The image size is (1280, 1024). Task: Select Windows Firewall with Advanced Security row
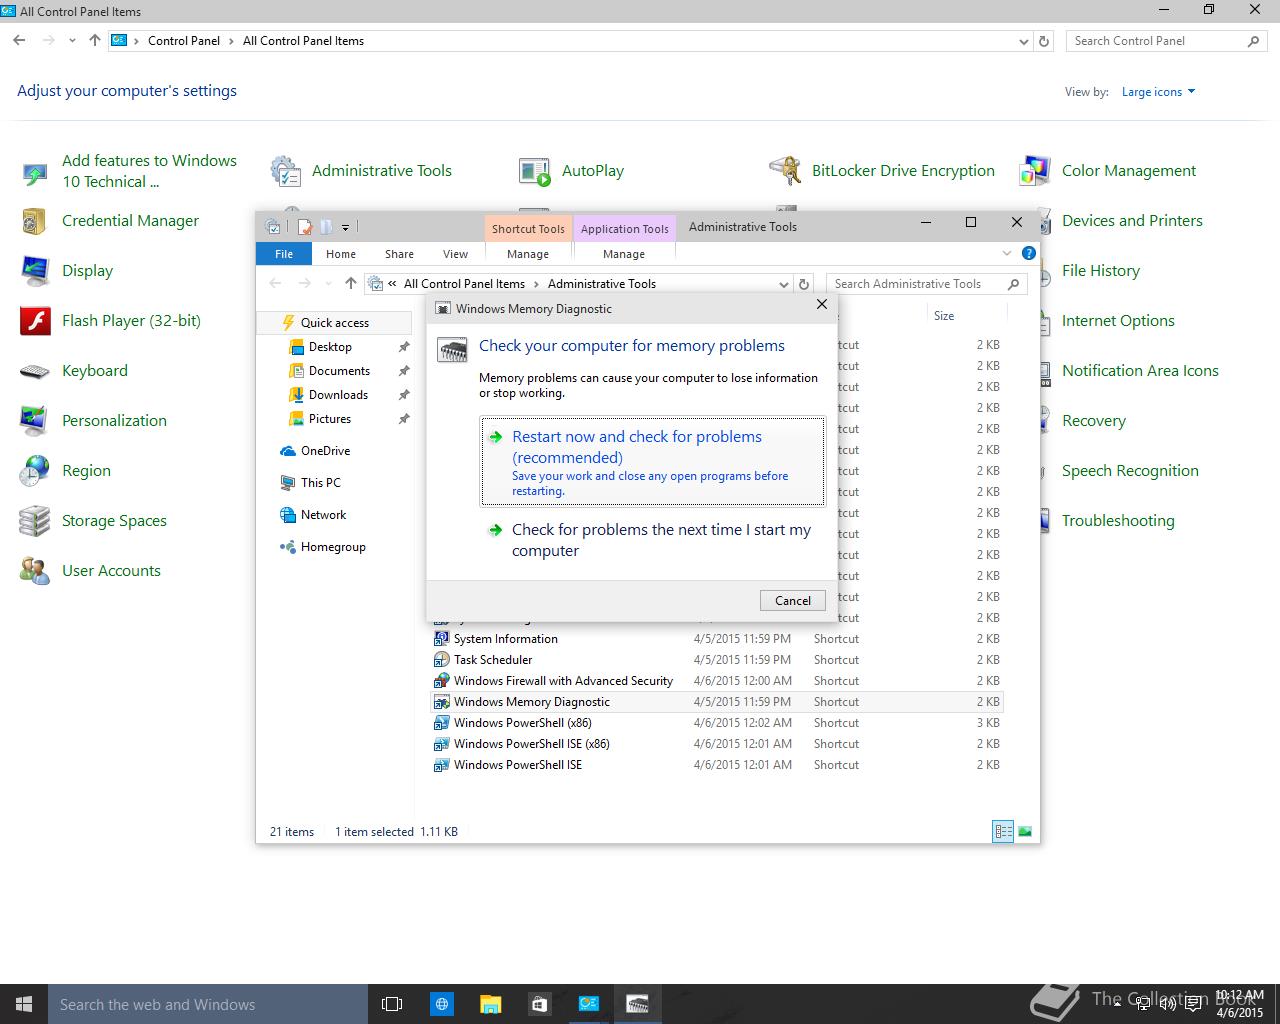click(716, 681)
